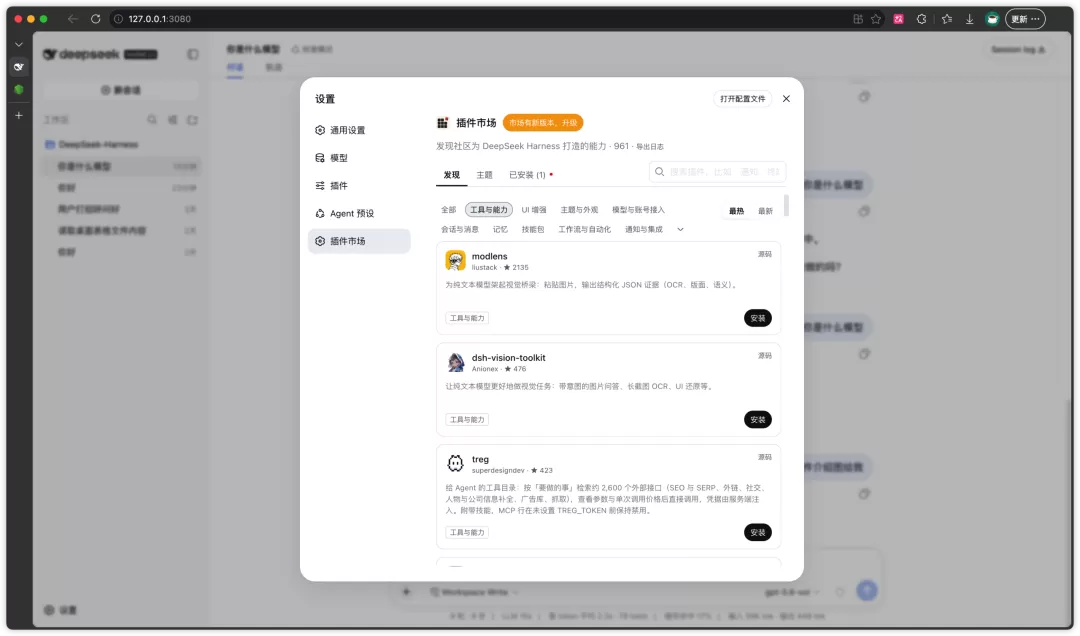Filter plugins by UI 增强
Viewport: 1080px width, 636px height.
coord(534,210)
